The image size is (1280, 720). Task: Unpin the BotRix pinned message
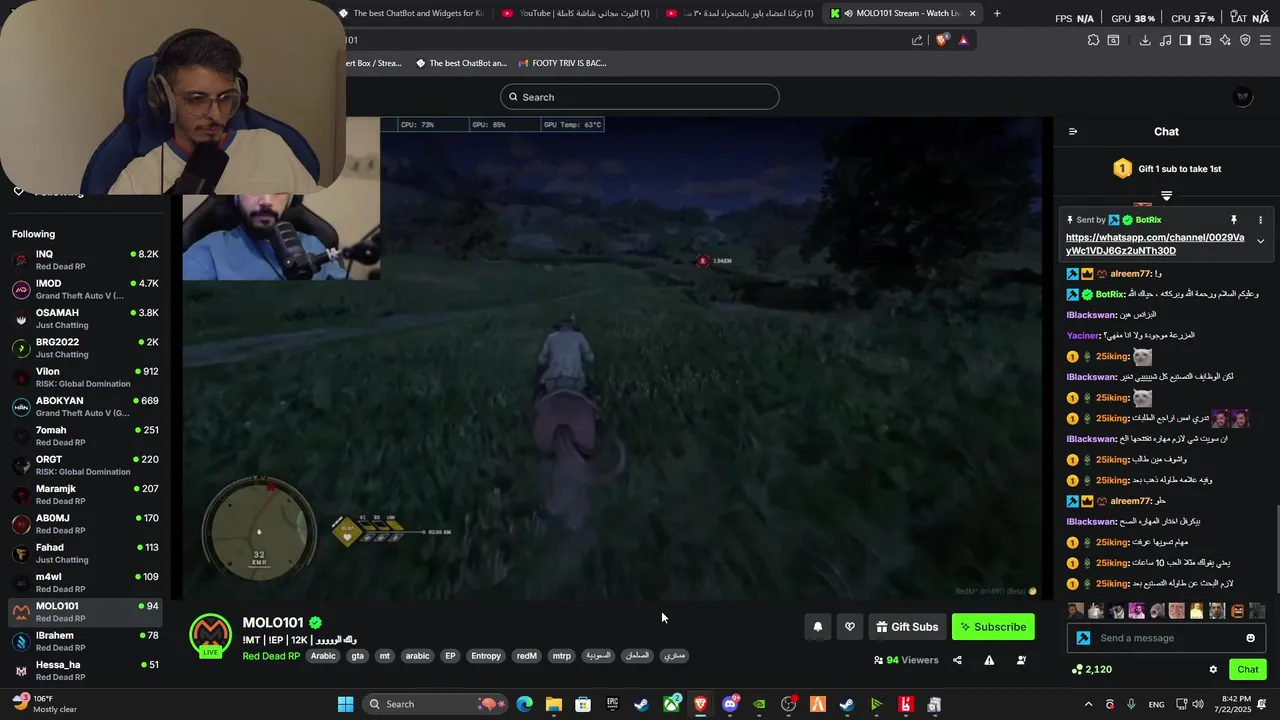pyautogui.click(x=1234, y=220)
